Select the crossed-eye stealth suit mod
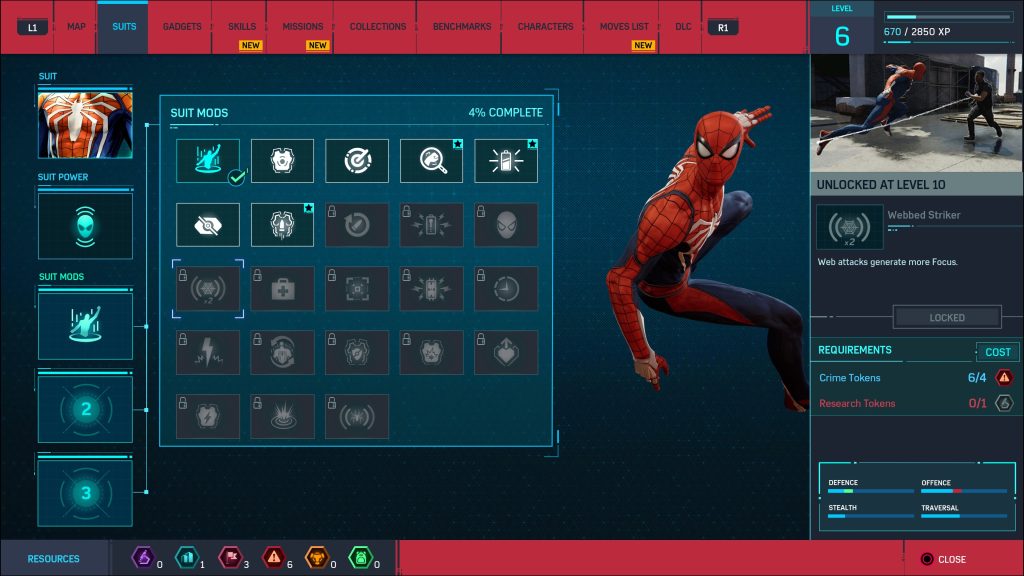This screenshot has width=1024, height=576. click(207, 224)
